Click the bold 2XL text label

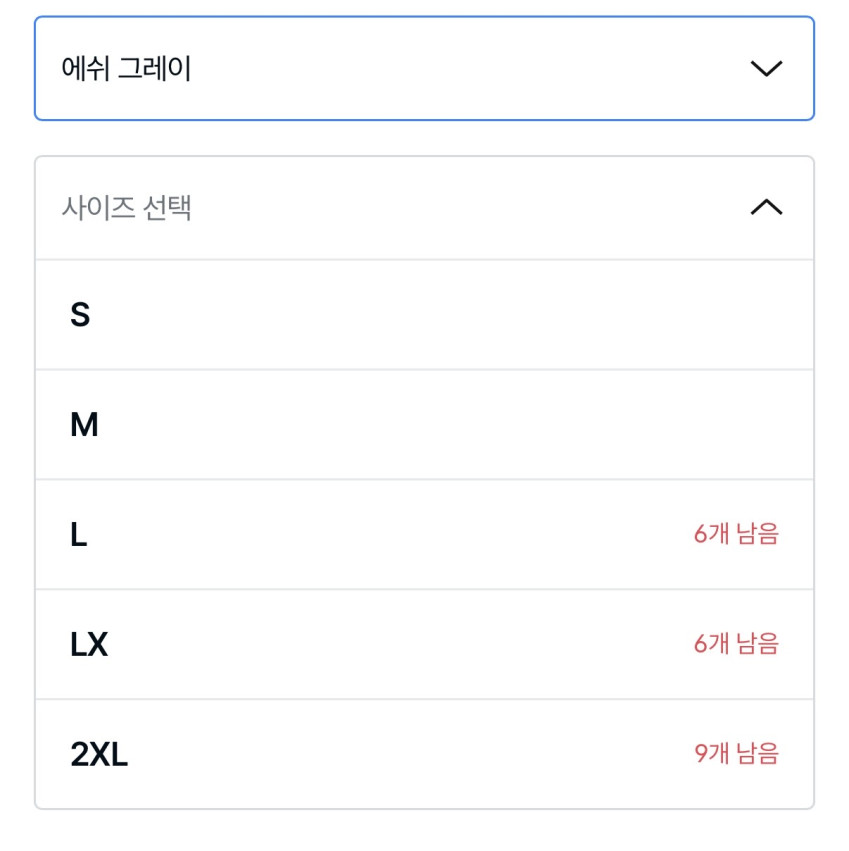pyautogui.click(x=99, y=755)
